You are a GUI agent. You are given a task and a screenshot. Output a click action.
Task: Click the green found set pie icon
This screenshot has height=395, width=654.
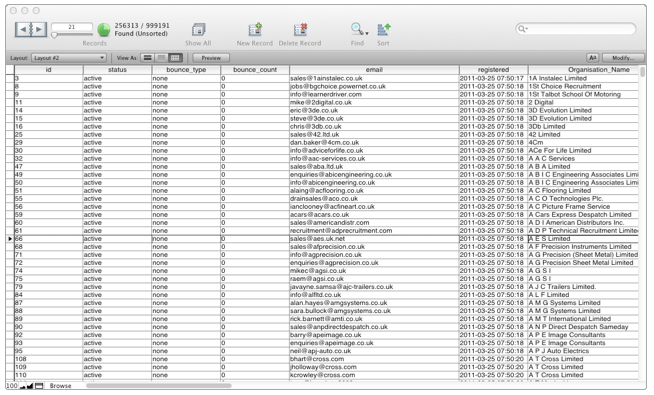tap(104, 30)
